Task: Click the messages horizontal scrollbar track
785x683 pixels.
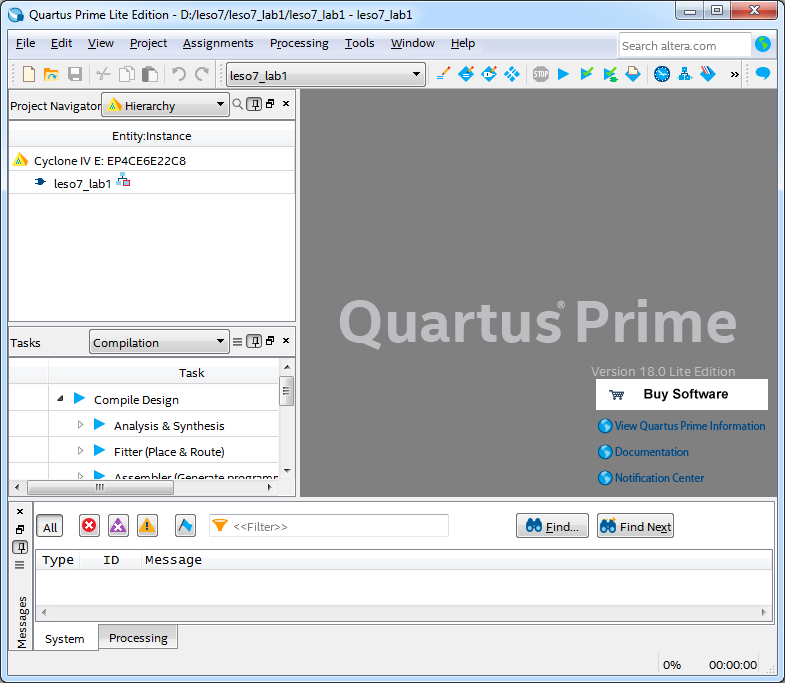Action: 404,612
